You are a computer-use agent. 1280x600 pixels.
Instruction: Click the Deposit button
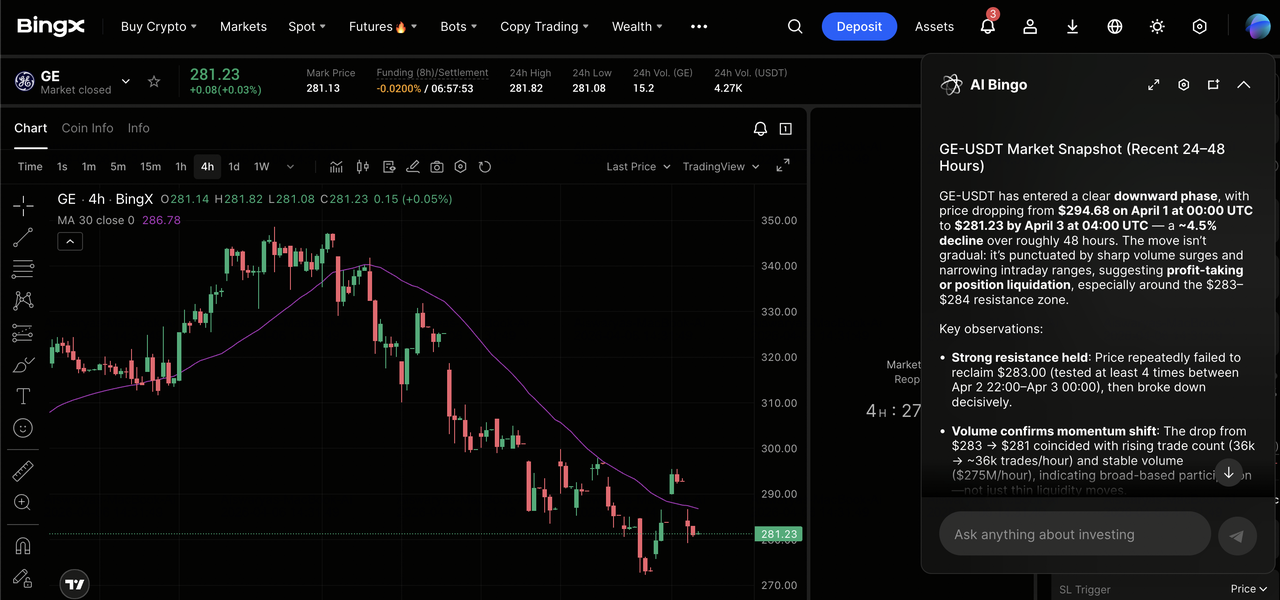859,27
